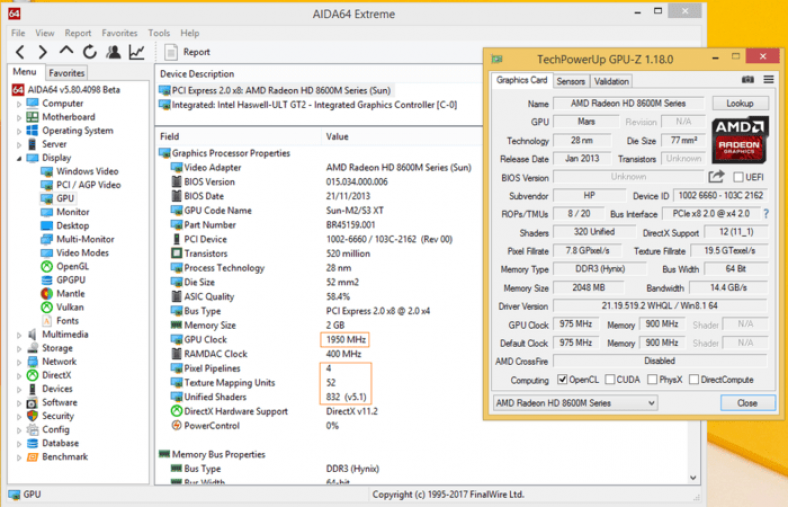Screen dimensions: 788x507
Task: Select the PCI Express 2.0 x8 AMD Radeon device
Action: coord(275,90)
